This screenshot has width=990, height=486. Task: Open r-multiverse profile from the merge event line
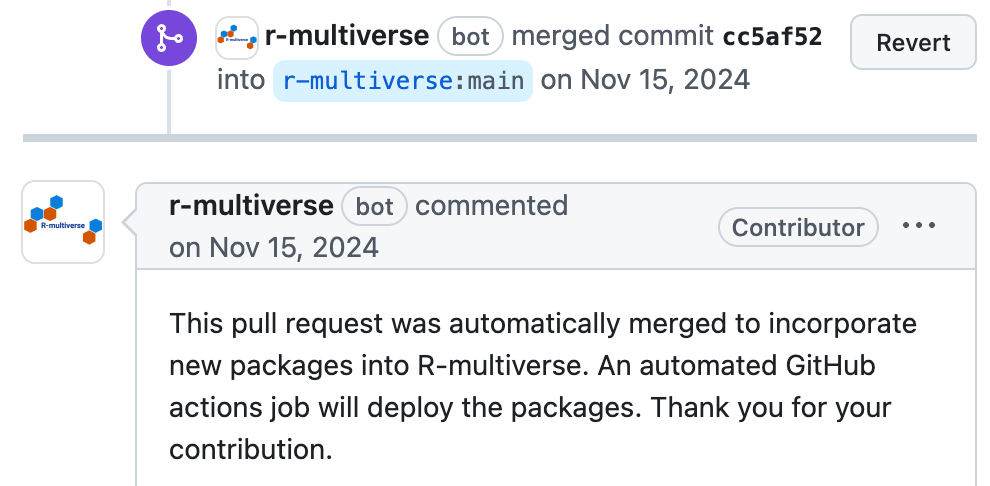coord(347,38)
